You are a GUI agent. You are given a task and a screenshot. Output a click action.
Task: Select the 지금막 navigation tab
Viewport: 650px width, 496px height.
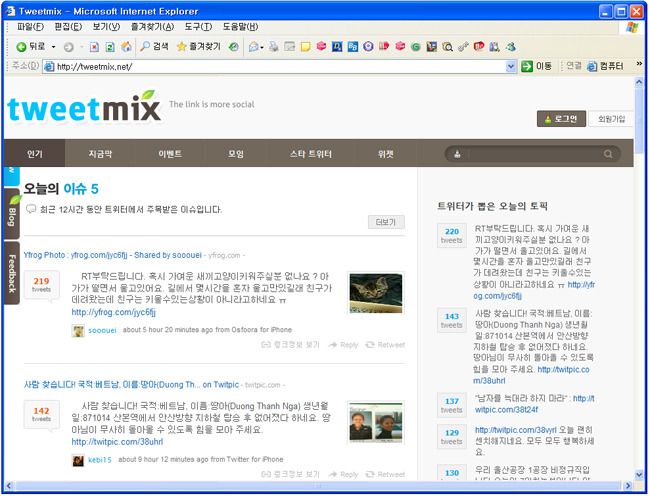(100, 154)
